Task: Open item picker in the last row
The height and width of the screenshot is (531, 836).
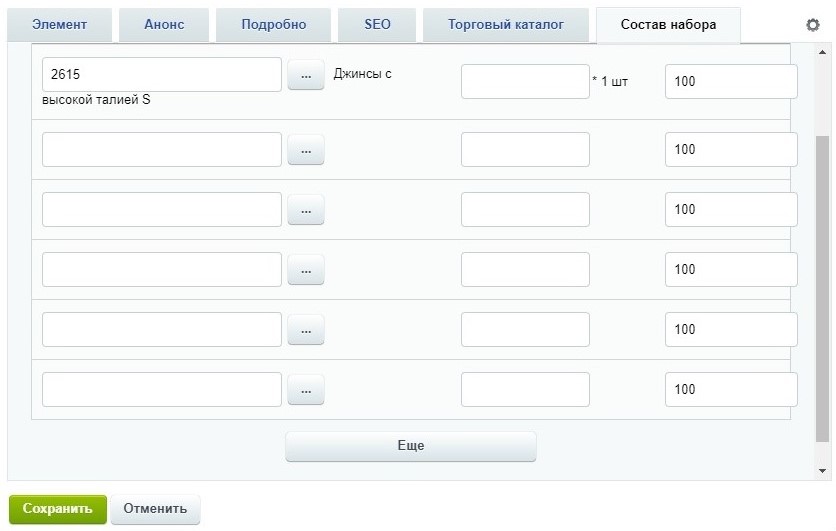Action: click(306, 390)
